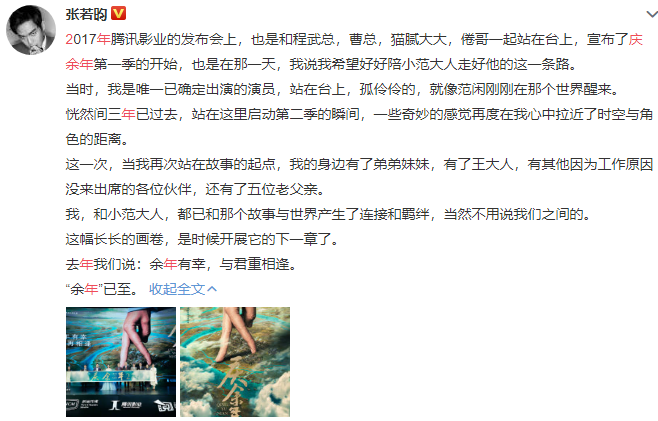Click the red 年 in 恍然间三年已过去
This screenshot has height=421, width=658.
[128, 115]
